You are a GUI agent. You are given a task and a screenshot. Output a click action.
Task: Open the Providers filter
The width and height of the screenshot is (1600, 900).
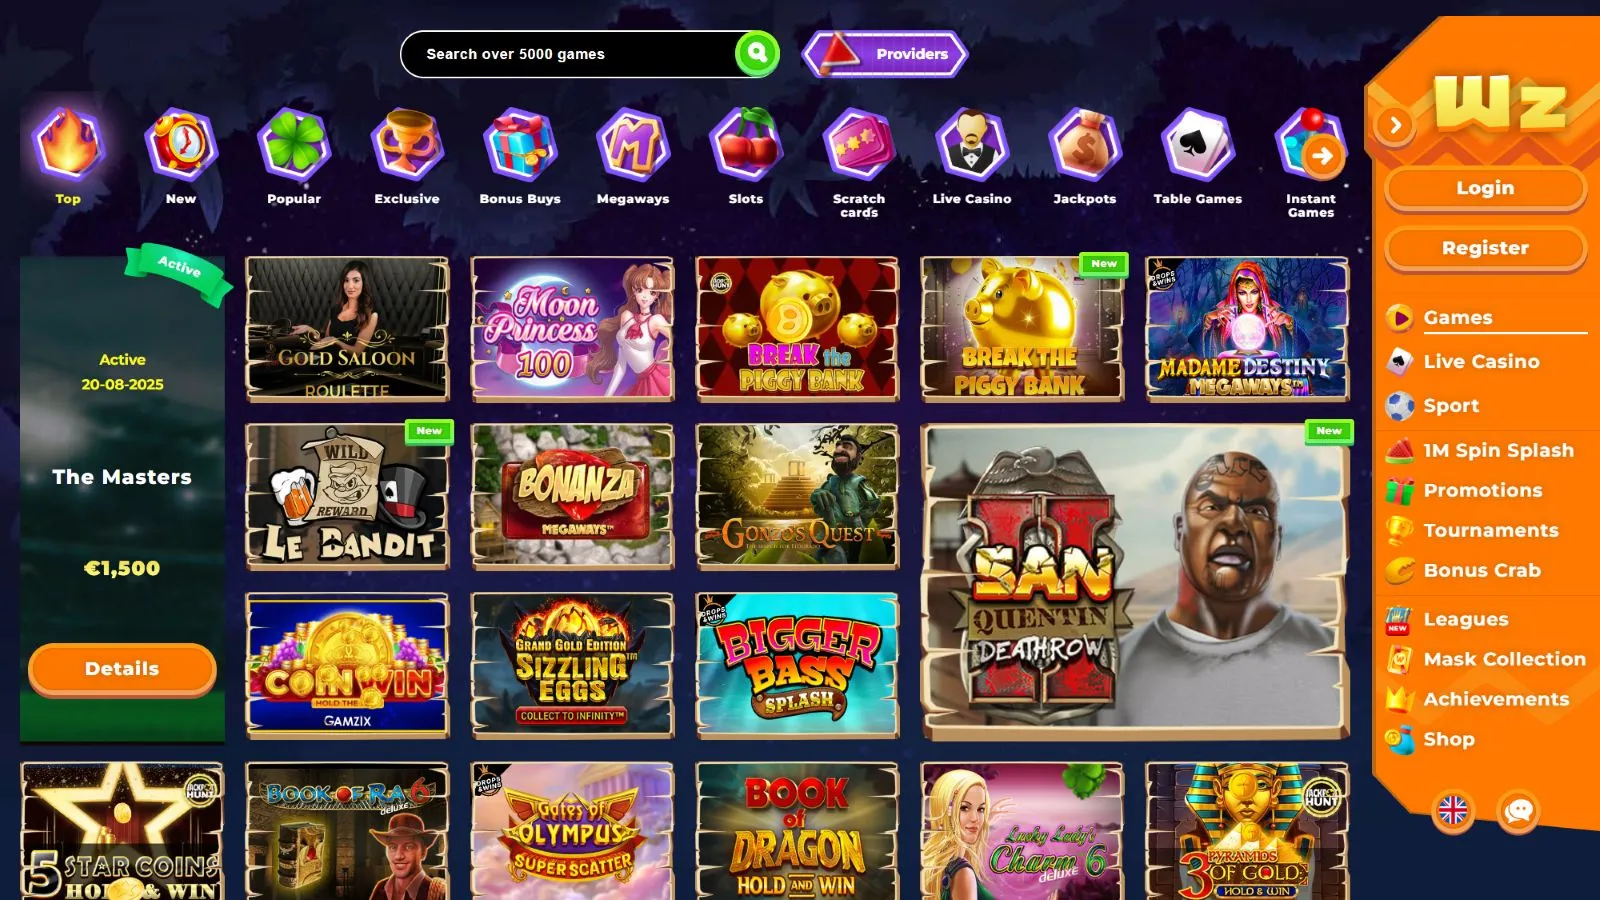(x=884, y=54)
